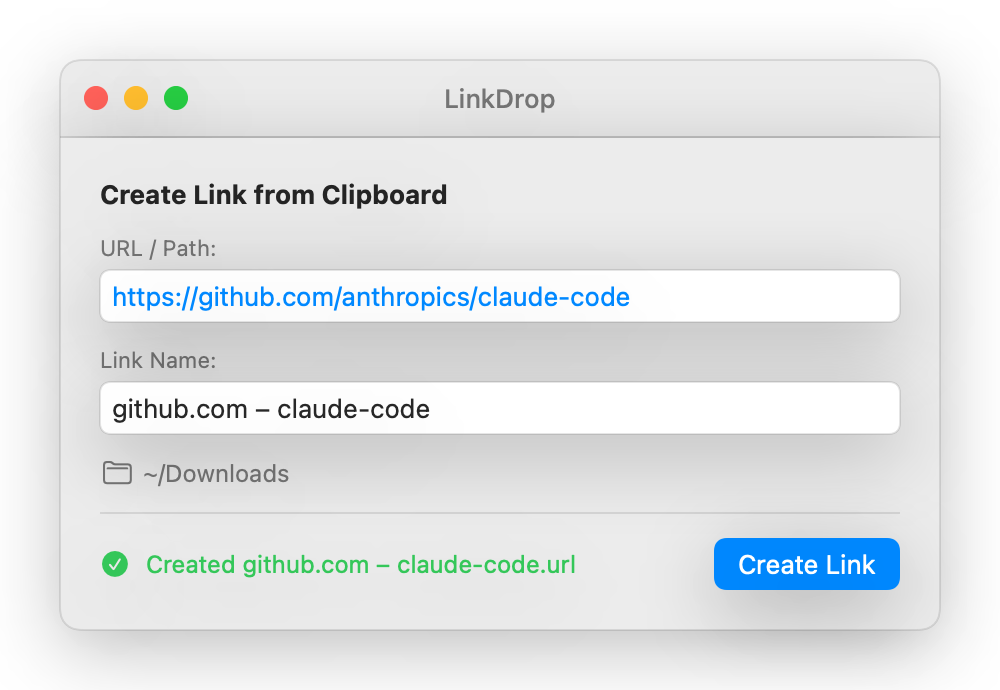
Task: Click the 'Create Link from Clipboard' heading
Action: click(x=273, y=195)
